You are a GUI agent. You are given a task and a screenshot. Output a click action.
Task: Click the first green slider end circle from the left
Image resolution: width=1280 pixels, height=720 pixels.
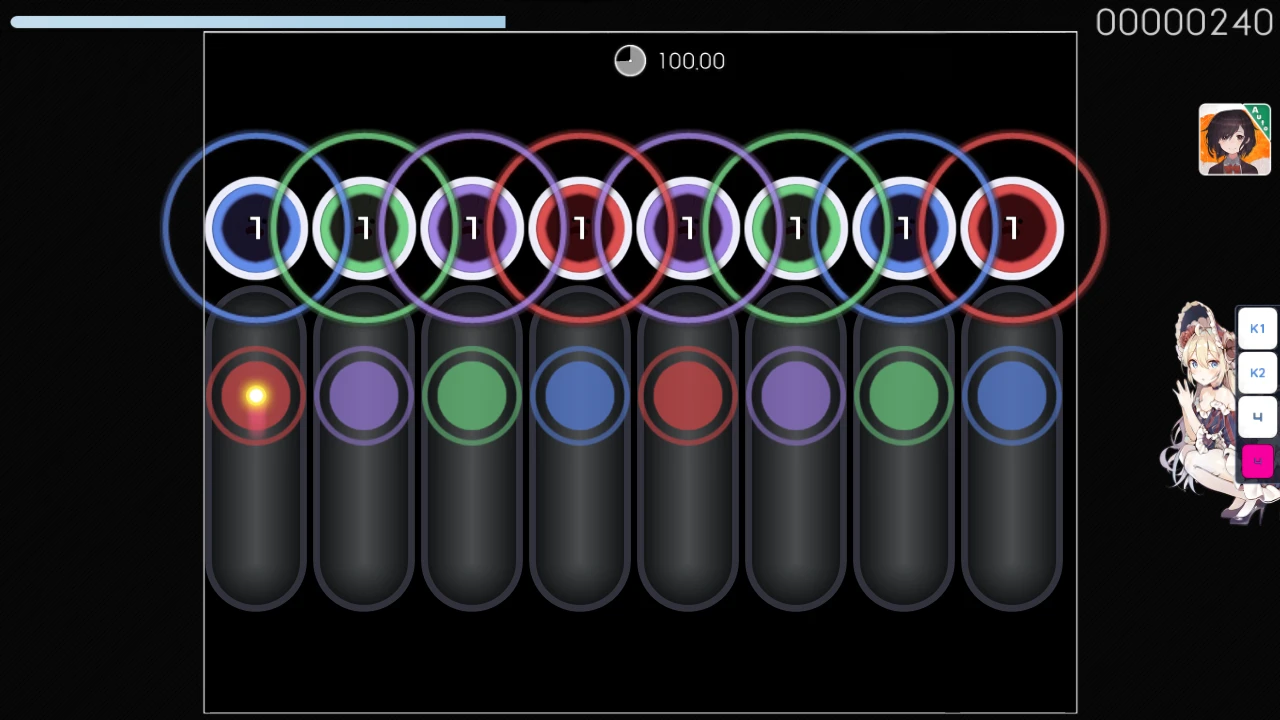(472, 396)
